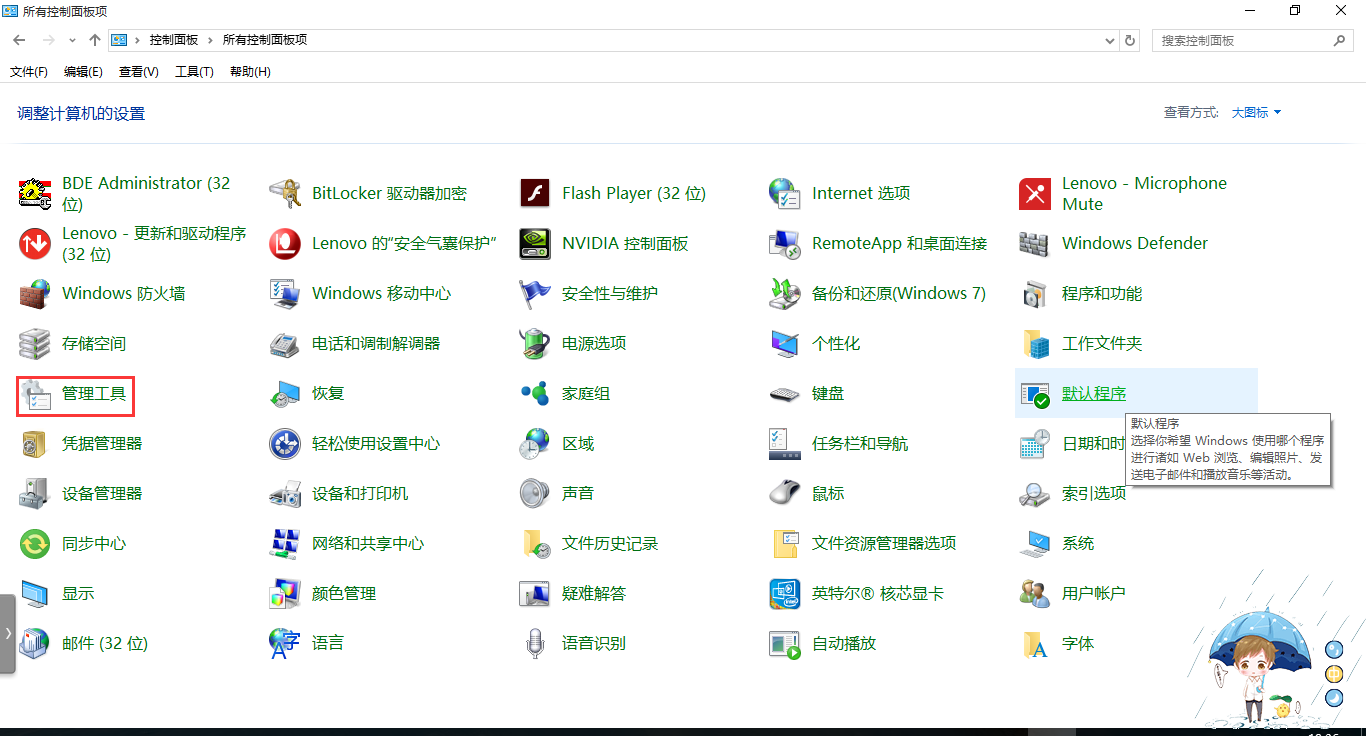Image resolution: width=1366 pixels, height=736 pixels.
Task: Open 语音识别 microphone icon
Action: point(535,643)
